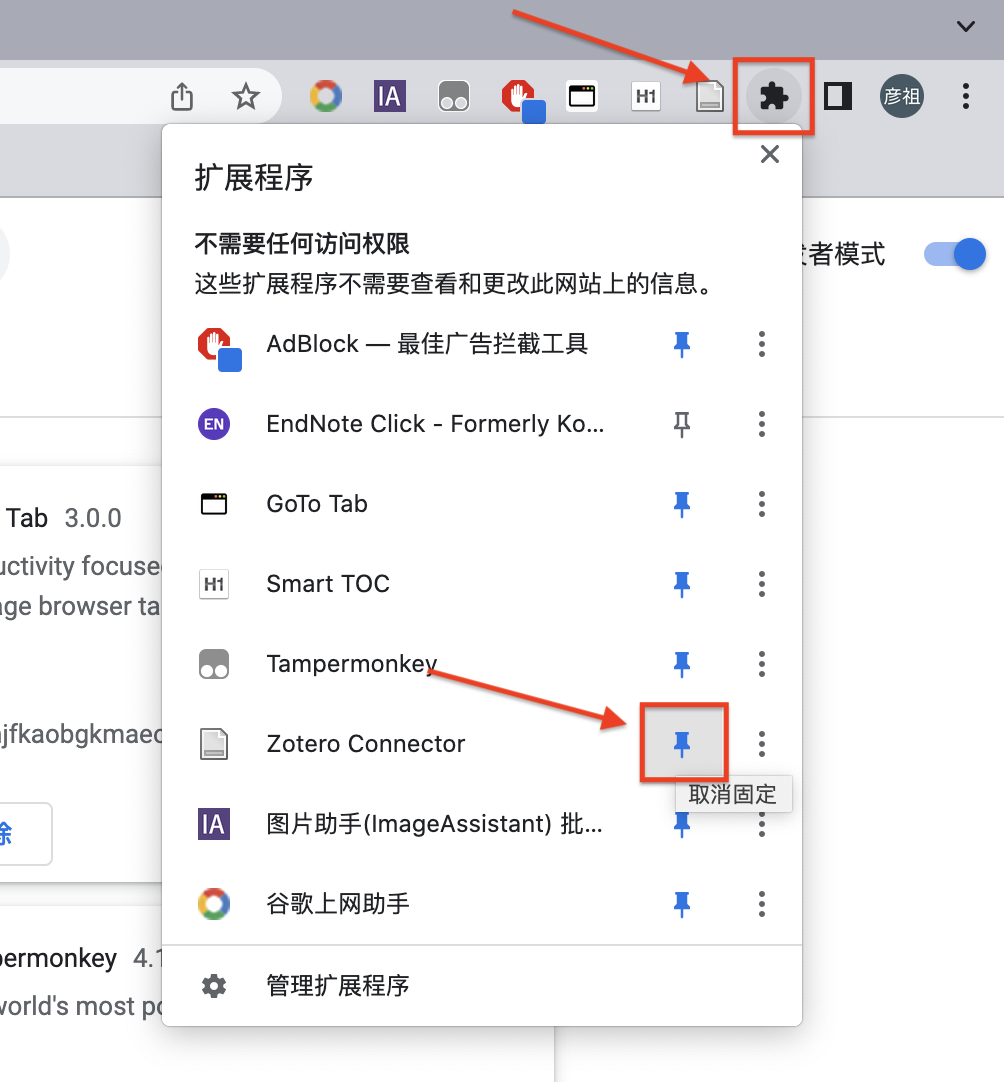
Task: Unpin 图片助手(ImageAssistant) from the toolbar
Action: coord(682,824)
